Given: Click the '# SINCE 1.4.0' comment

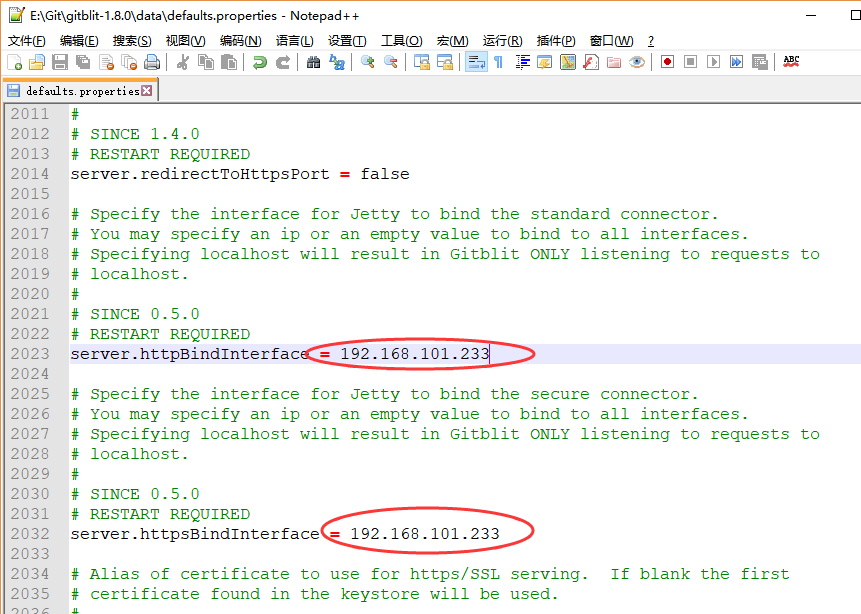Looking at the screenshot, I should click(135, 134).
